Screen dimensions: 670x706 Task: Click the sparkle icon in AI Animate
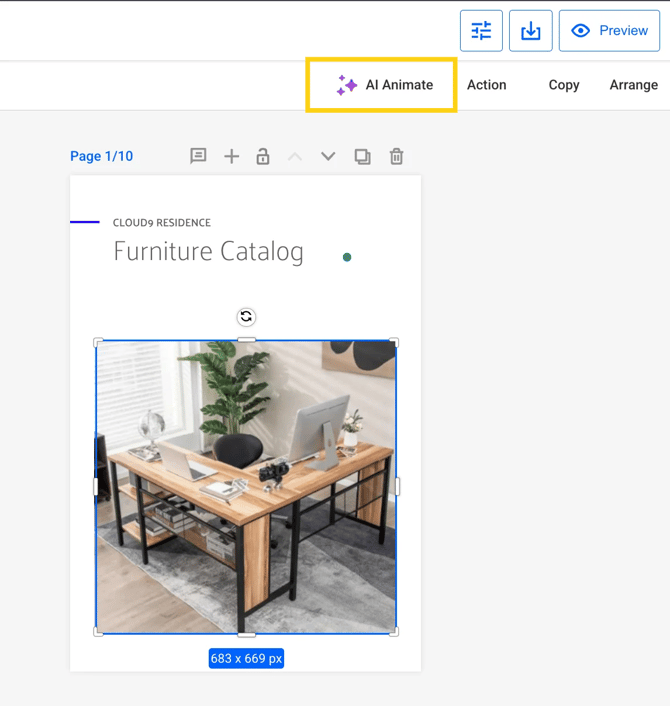[347, 85]
